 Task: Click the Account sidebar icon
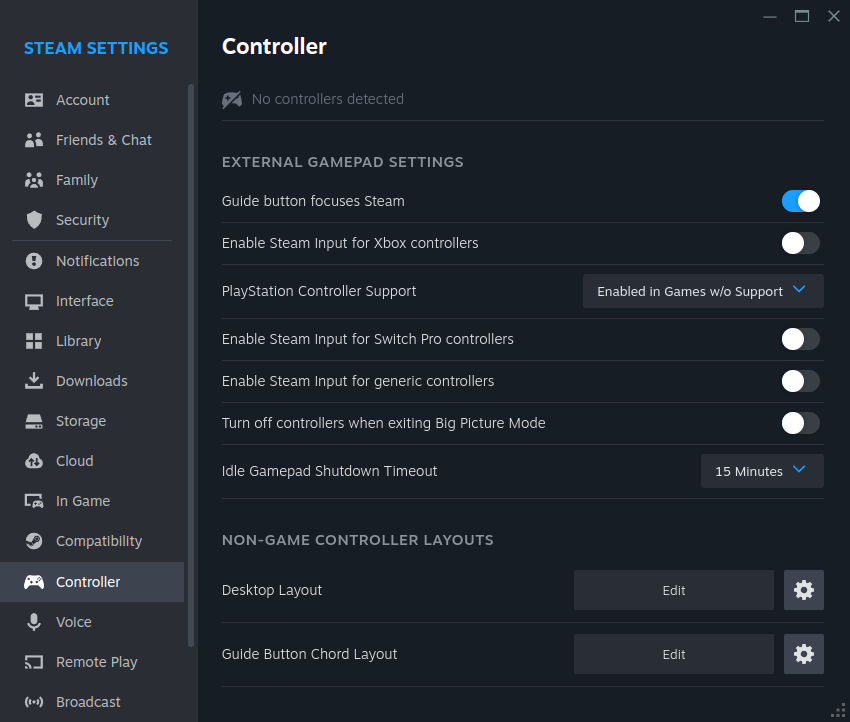[x=34, y=100]
